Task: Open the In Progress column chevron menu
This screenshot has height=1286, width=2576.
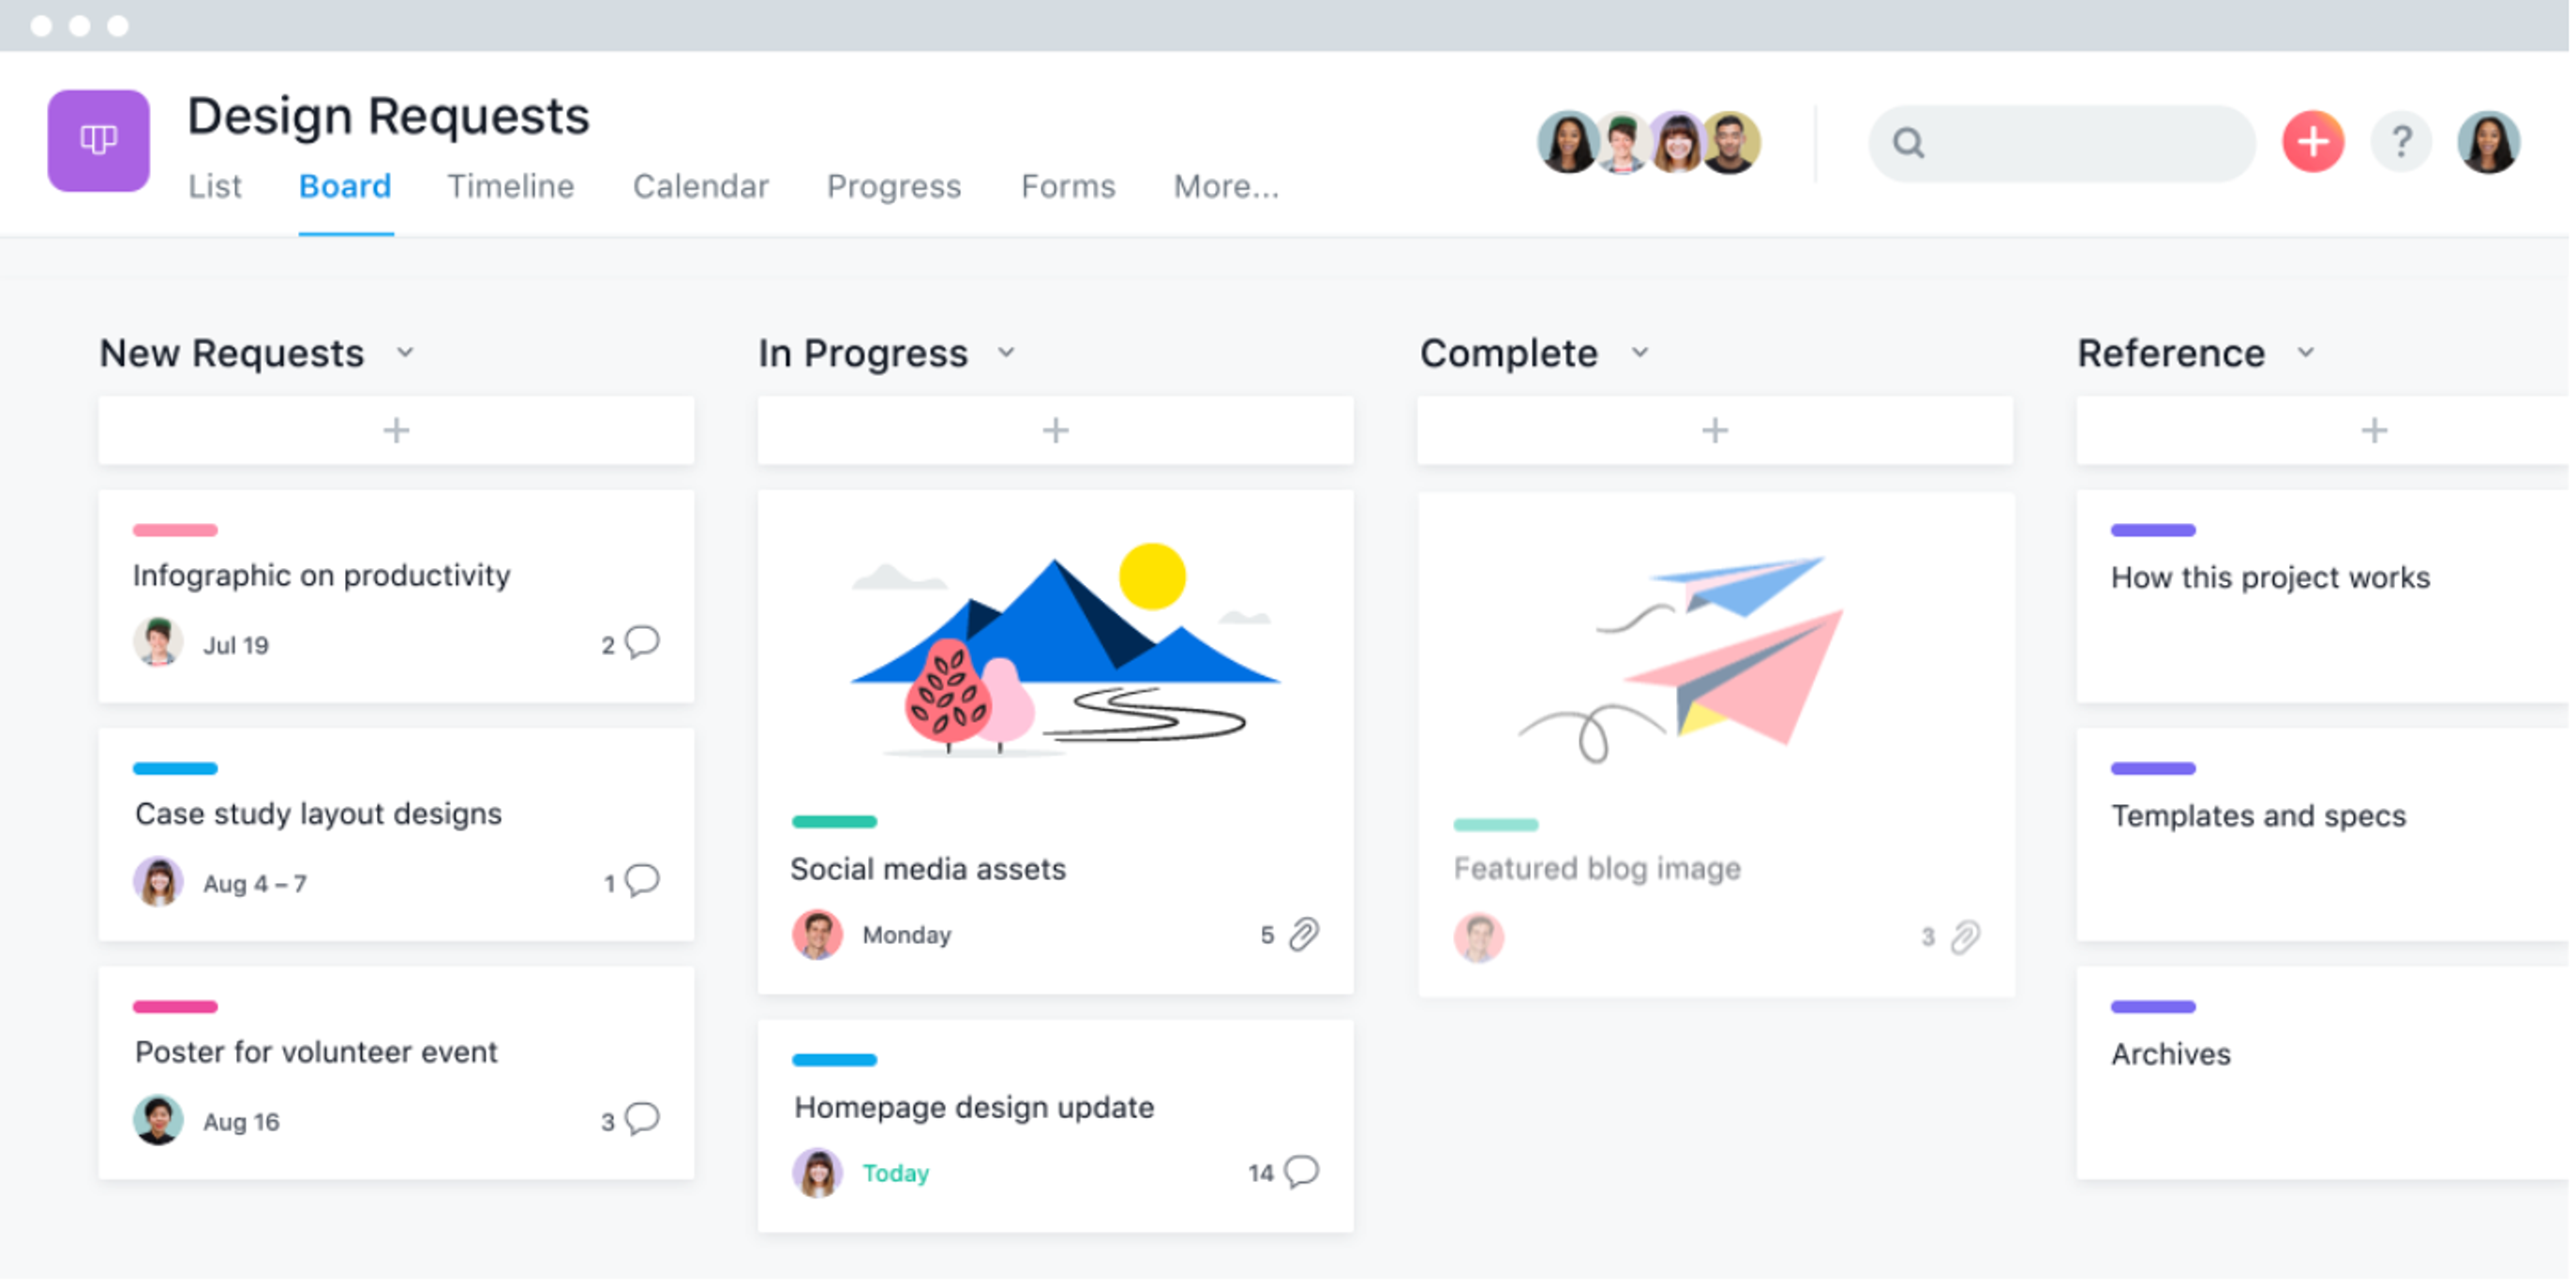Action: tap(1007, 353)
